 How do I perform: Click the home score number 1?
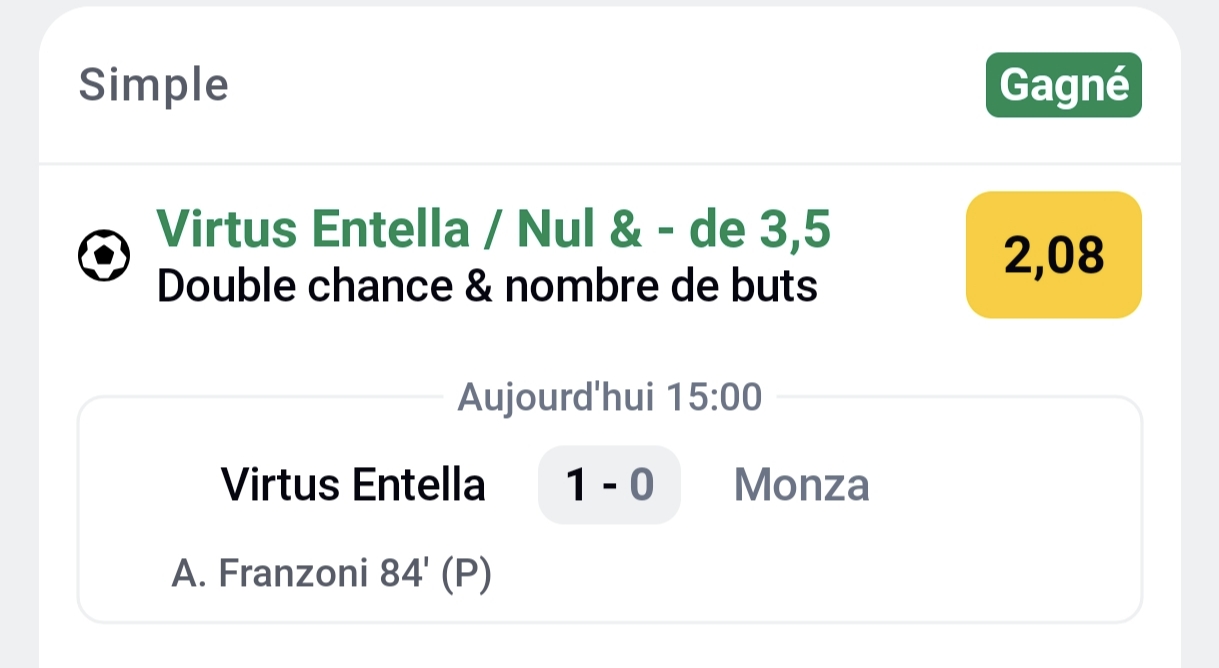(576, 486)
